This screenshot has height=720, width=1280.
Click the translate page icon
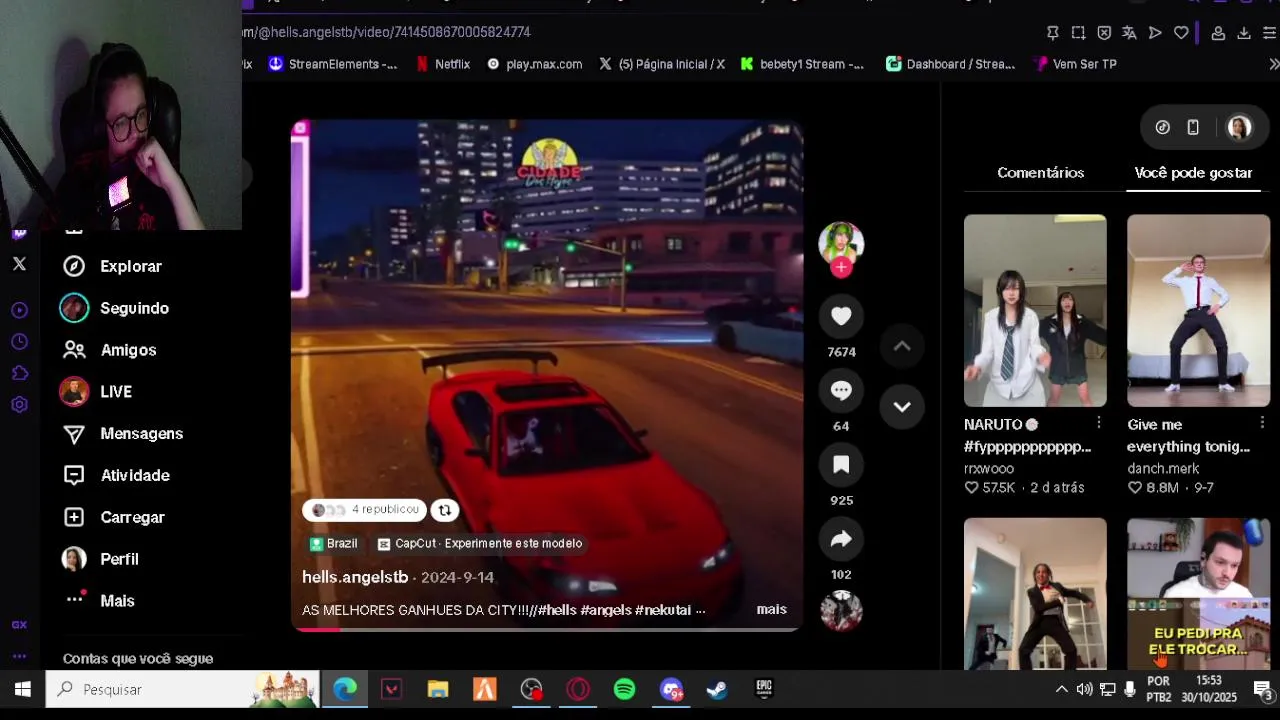[1129, 33]
